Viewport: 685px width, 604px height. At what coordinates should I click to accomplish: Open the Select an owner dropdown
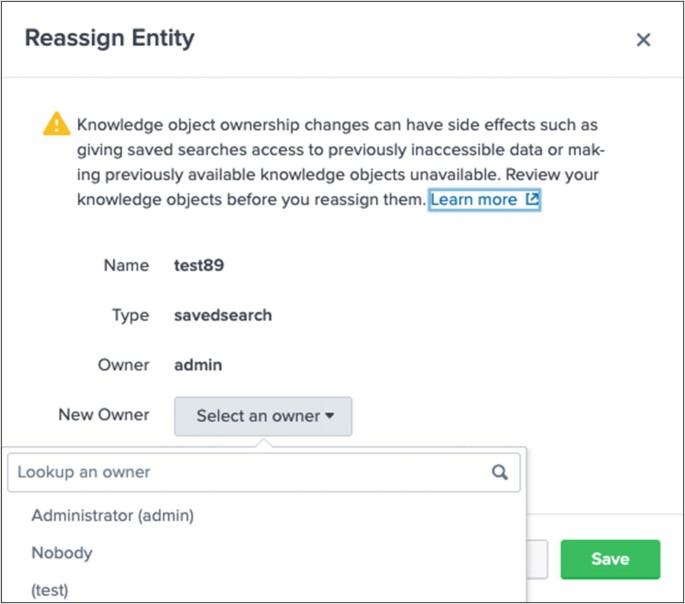[263, 416]
